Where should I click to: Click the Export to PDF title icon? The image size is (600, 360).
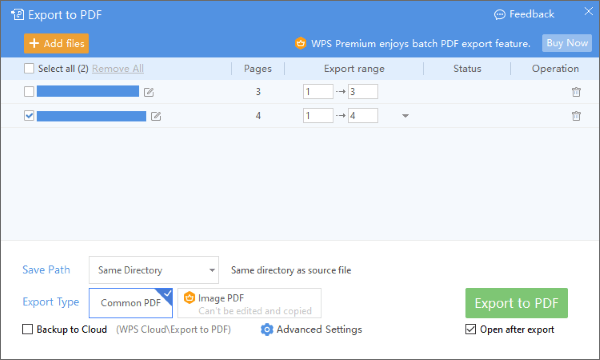click(x=18, y=15)
